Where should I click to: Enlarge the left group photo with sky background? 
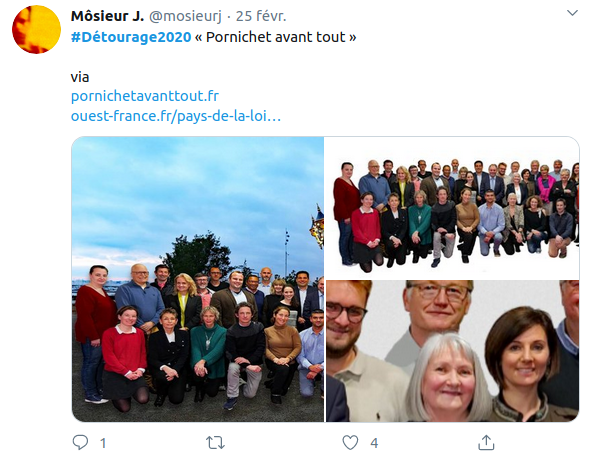click(198, 279)
